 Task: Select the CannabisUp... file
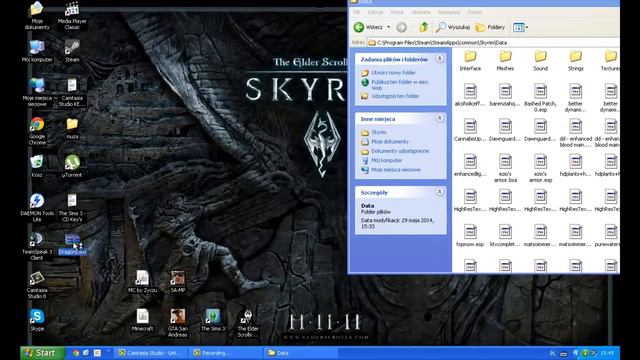(470, 130)
